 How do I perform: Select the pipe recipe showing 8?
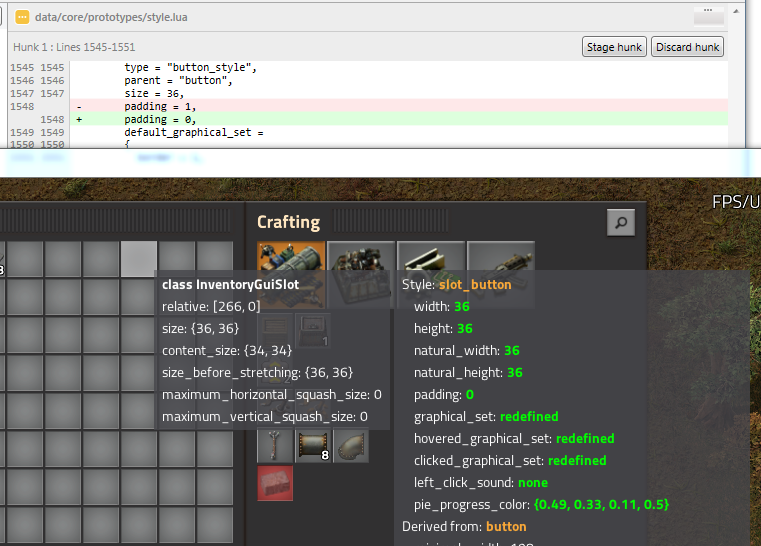click(313, 446)
